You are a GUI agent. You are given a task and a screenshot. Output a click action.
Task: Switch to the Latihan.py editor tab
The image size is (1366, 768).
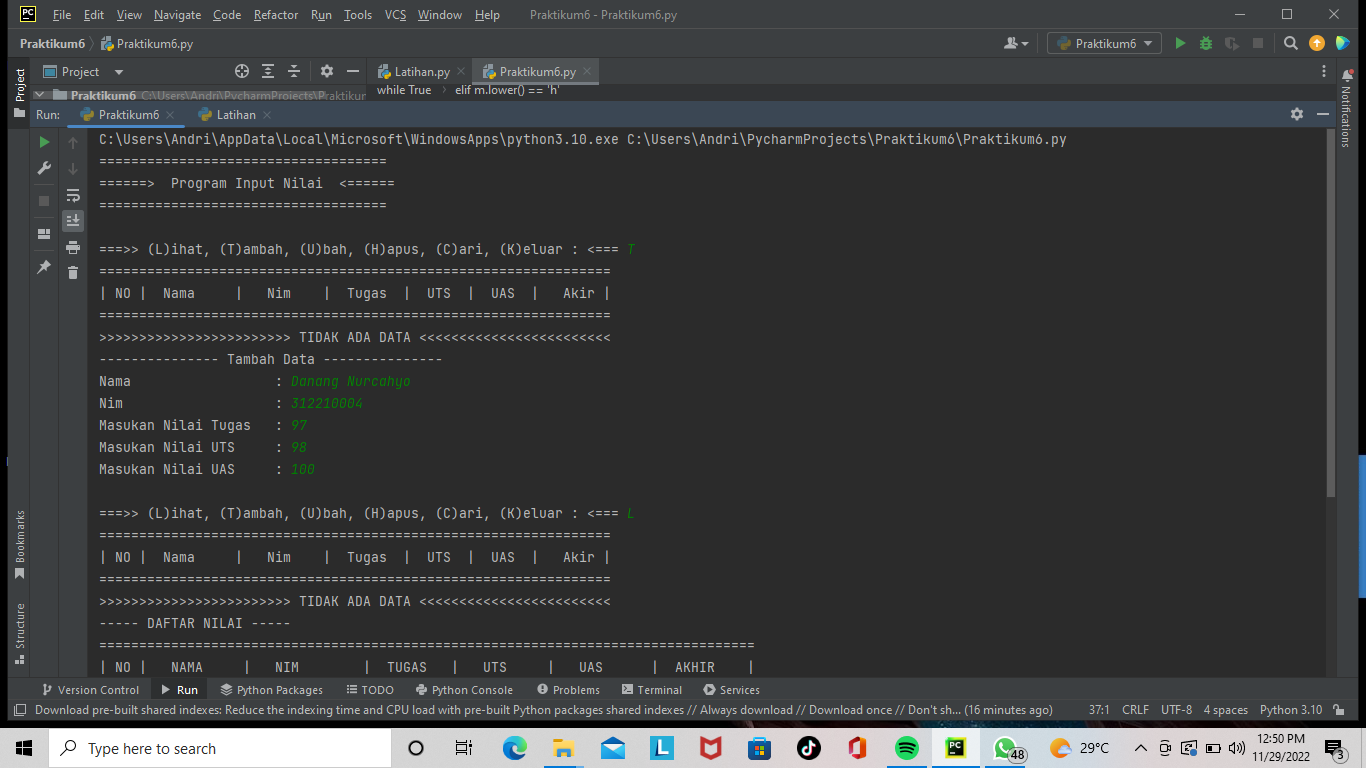click(418, 71)
